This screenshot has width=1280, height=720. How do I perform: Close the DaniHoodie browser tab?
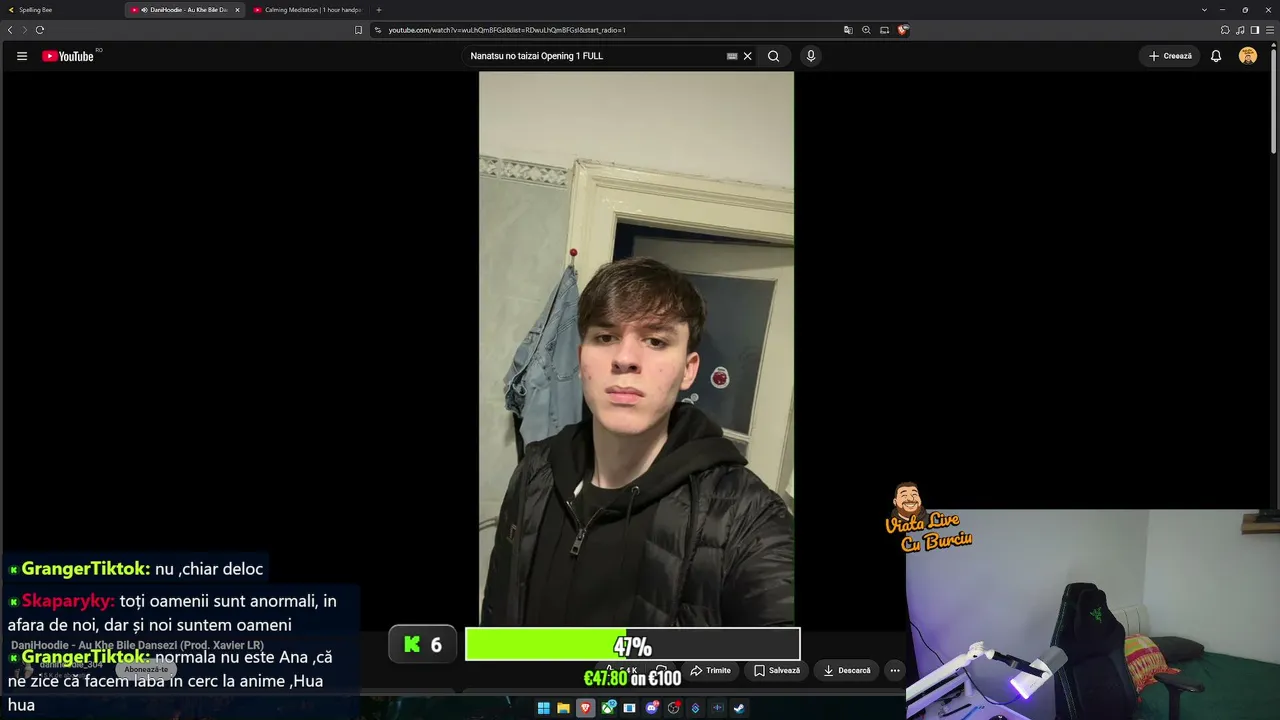pyautogui.click(x=237, y=10)
